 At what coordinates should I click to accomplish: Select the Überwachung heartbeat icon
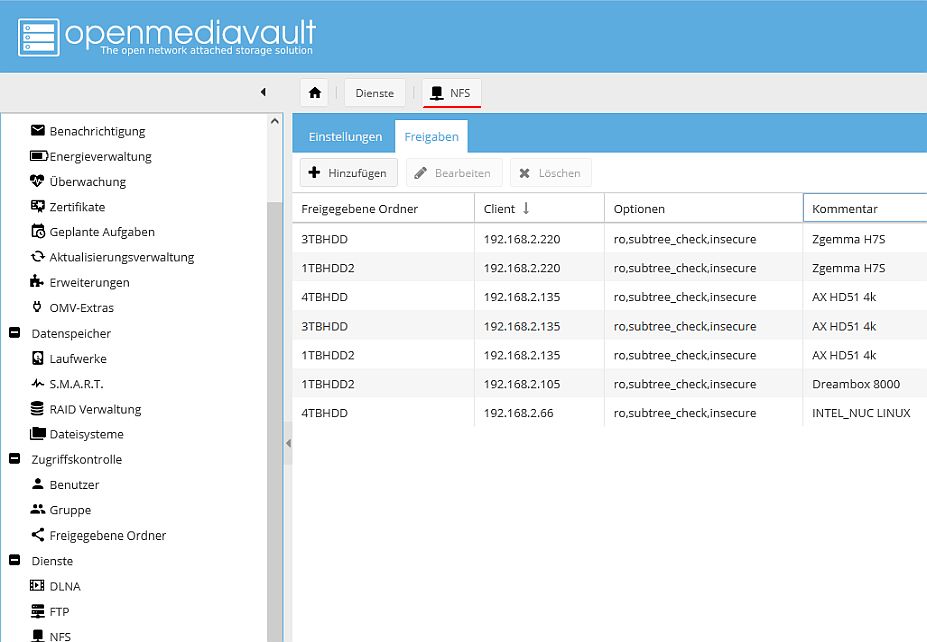pyautogui.click(x=38, y=182)
